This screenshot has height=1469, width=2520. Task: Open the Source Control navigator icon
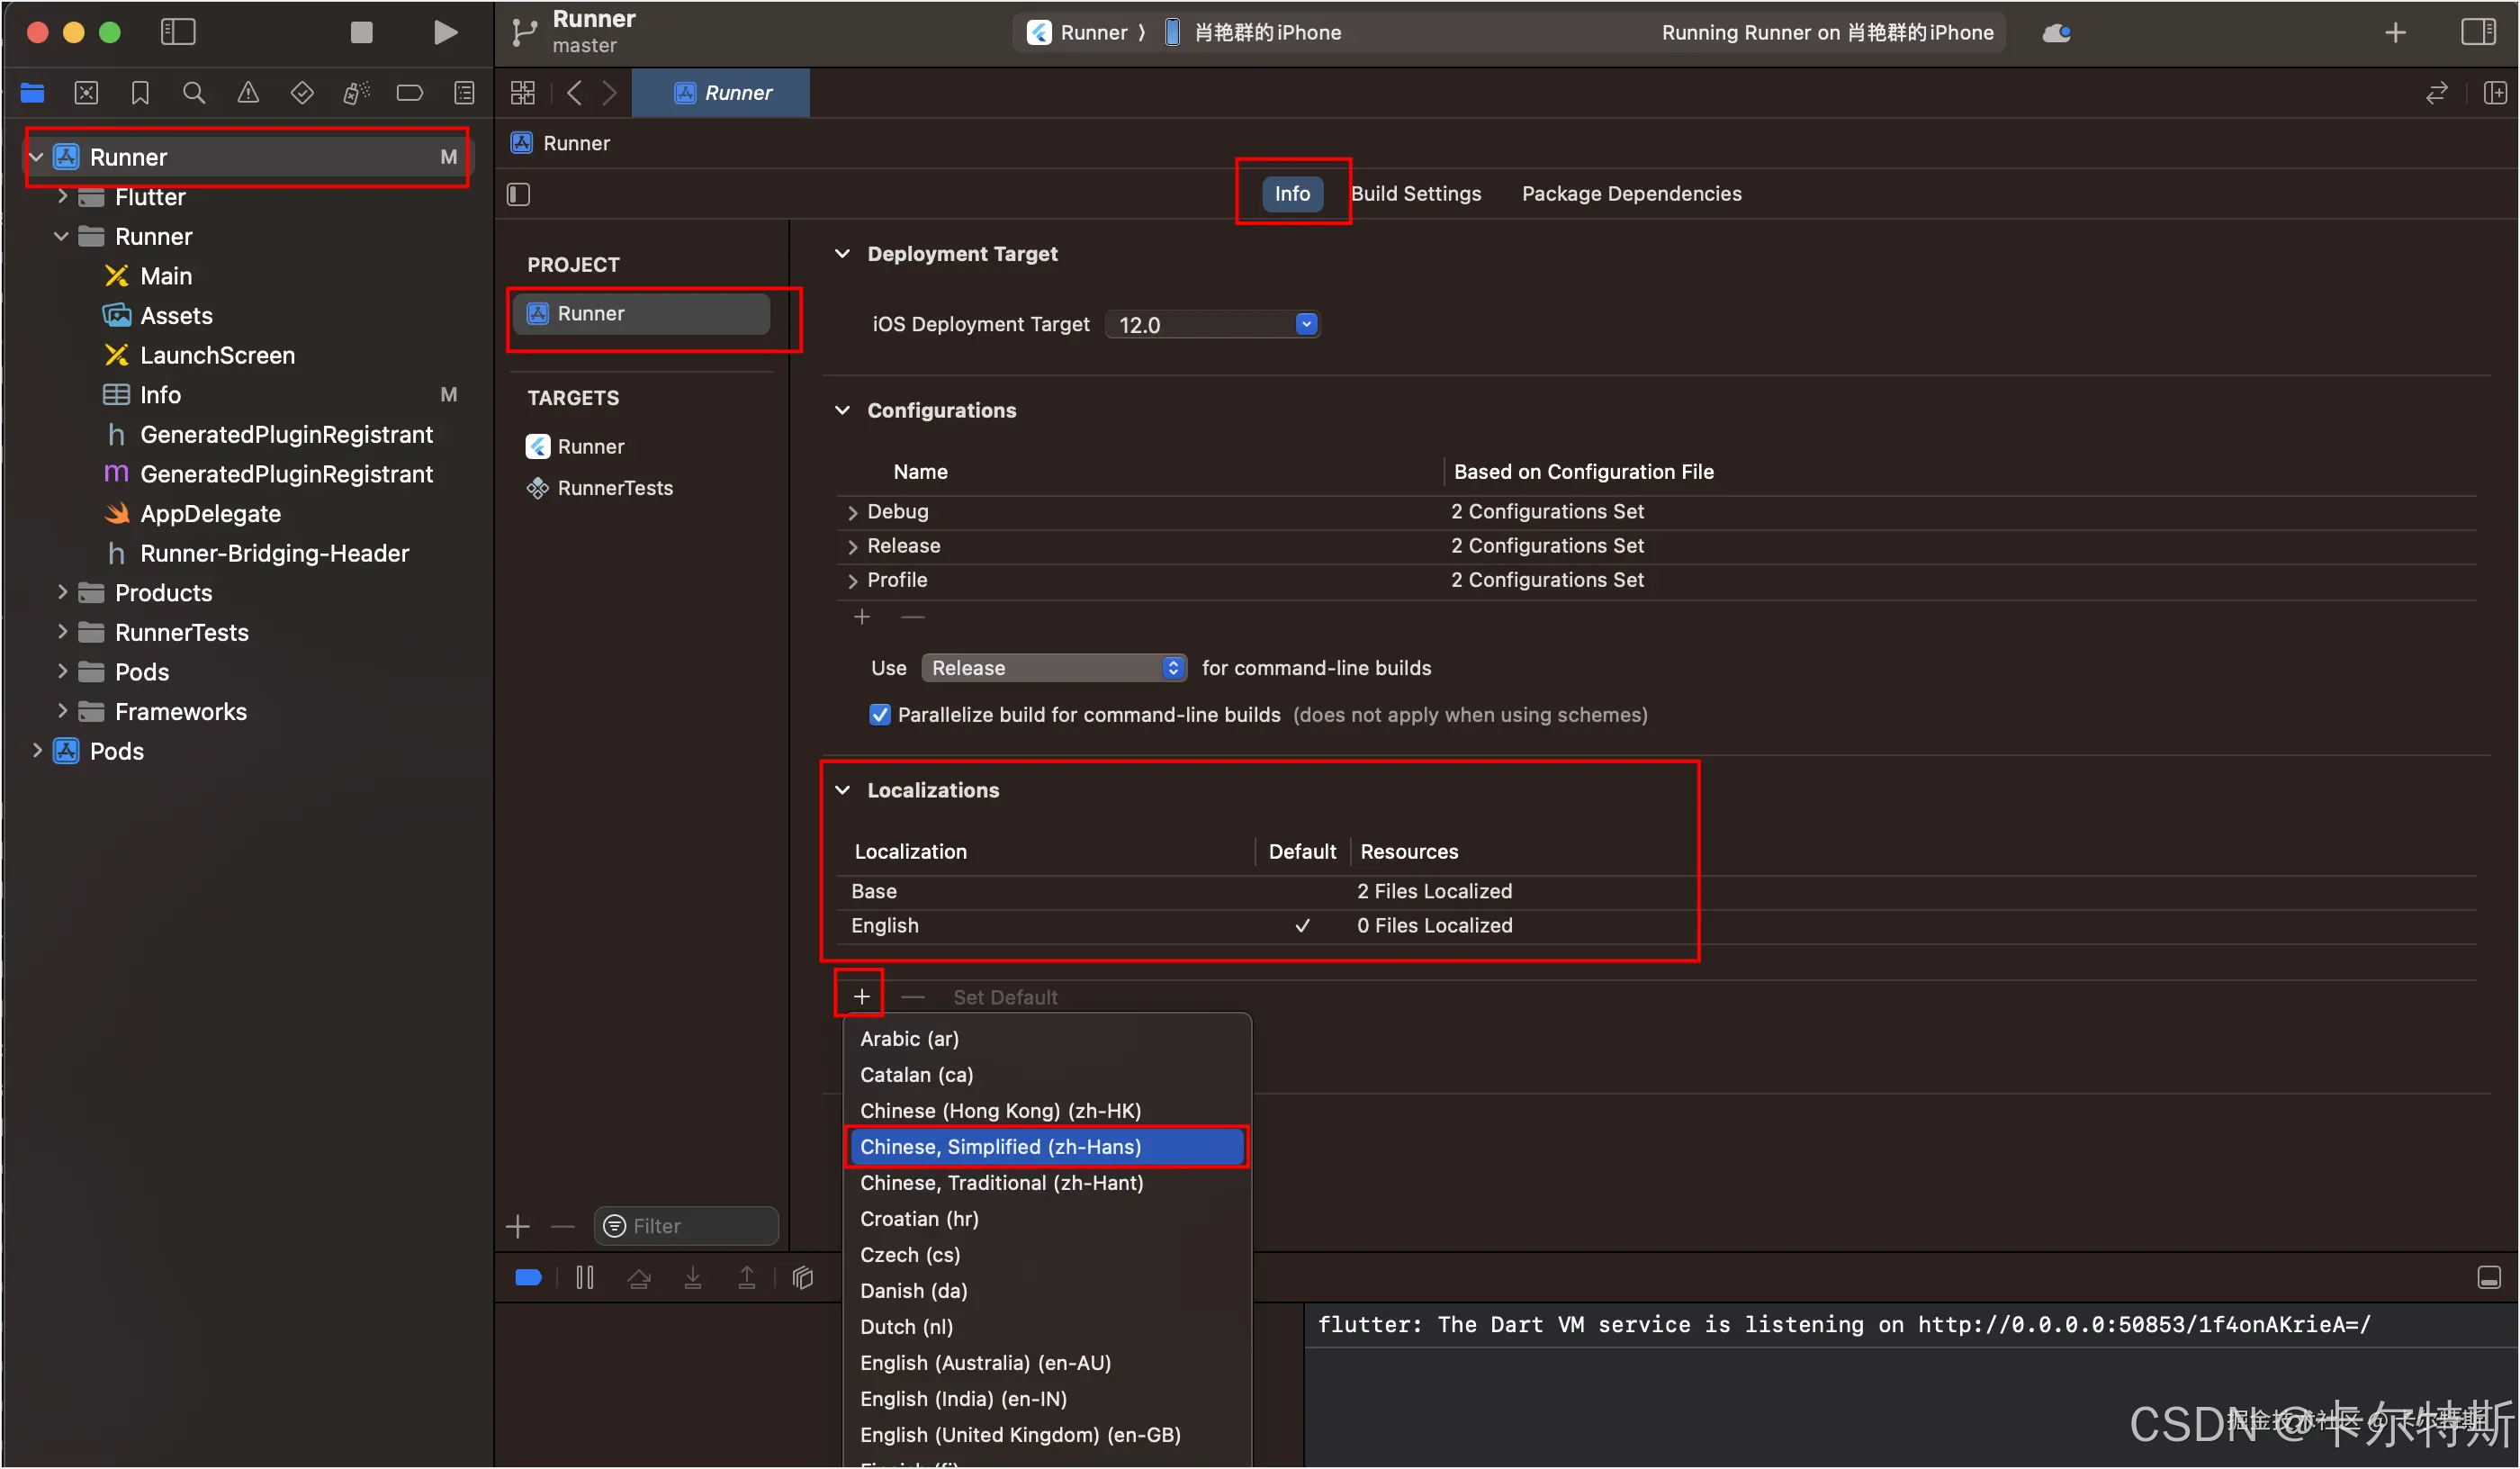coord(86,93)
